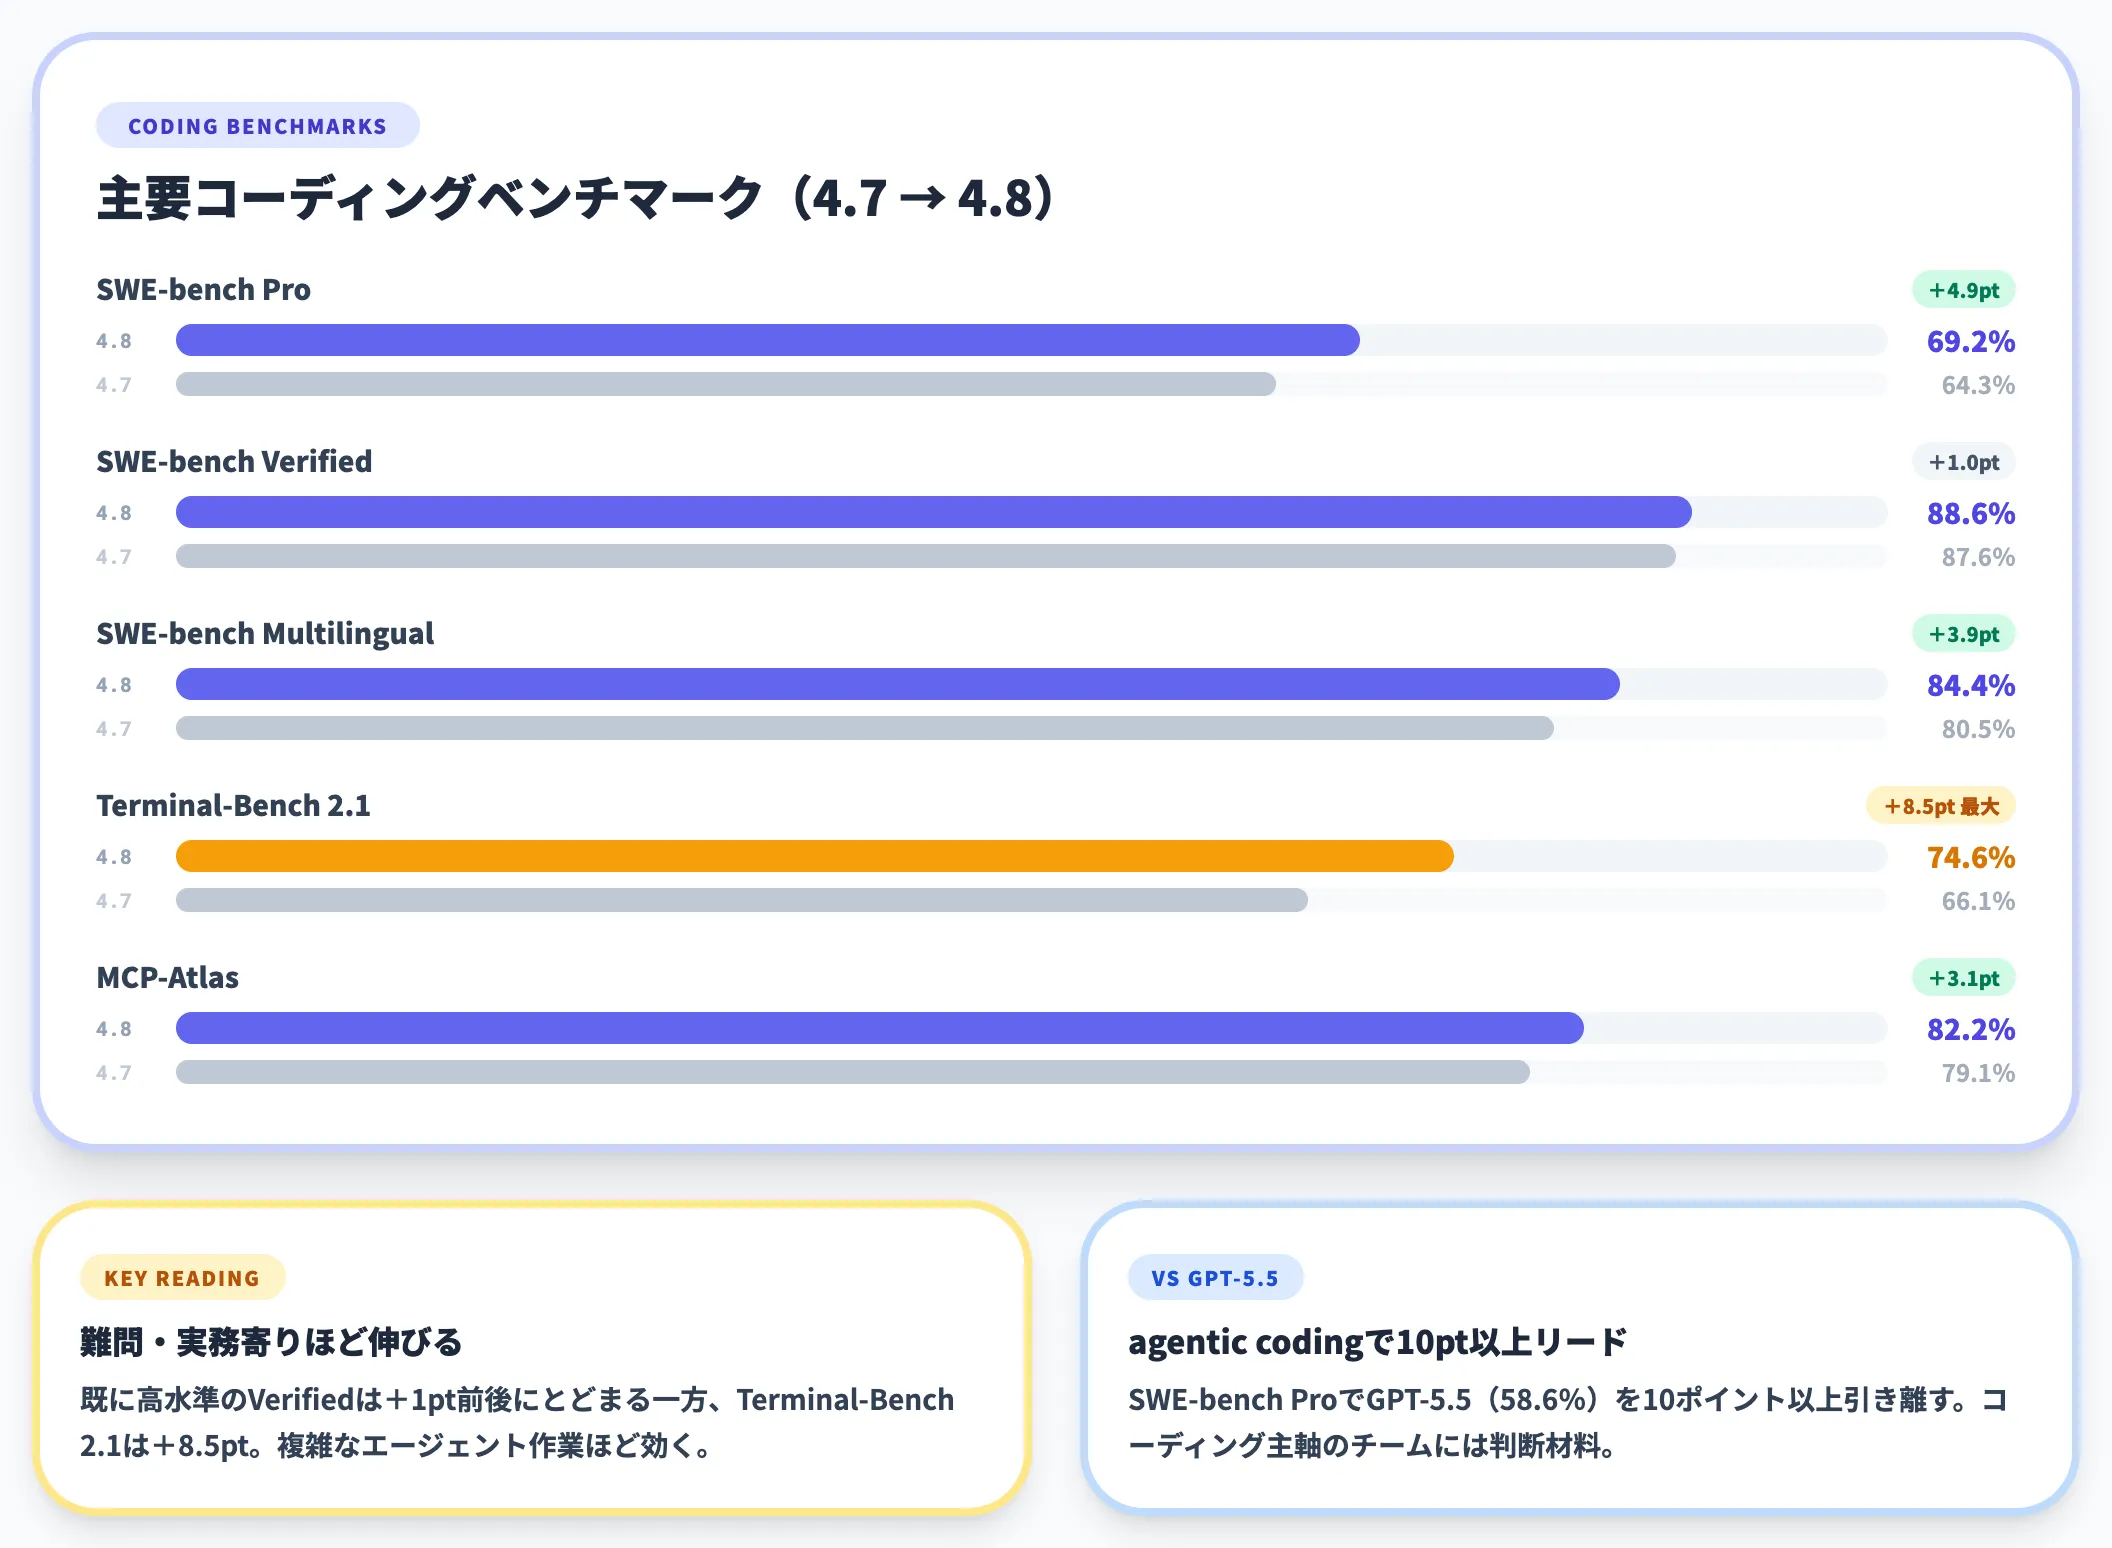Click the MCP-Atlas 4.7 gray bar
2112x1548 pixels.
tap(853, 1072)
